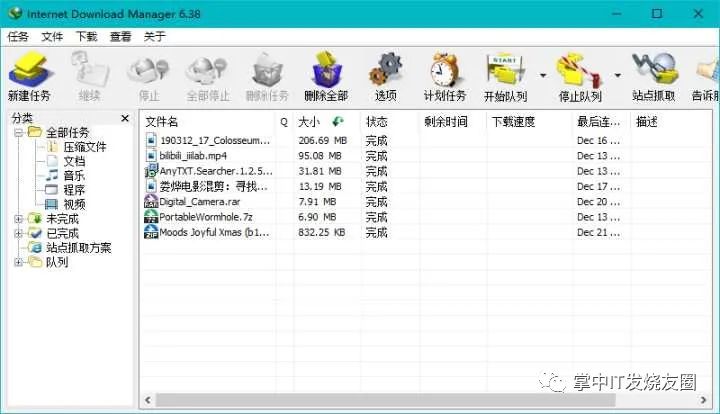
Task: Click the PortableWormhole.7z file icon
Action: click(151, 217)
